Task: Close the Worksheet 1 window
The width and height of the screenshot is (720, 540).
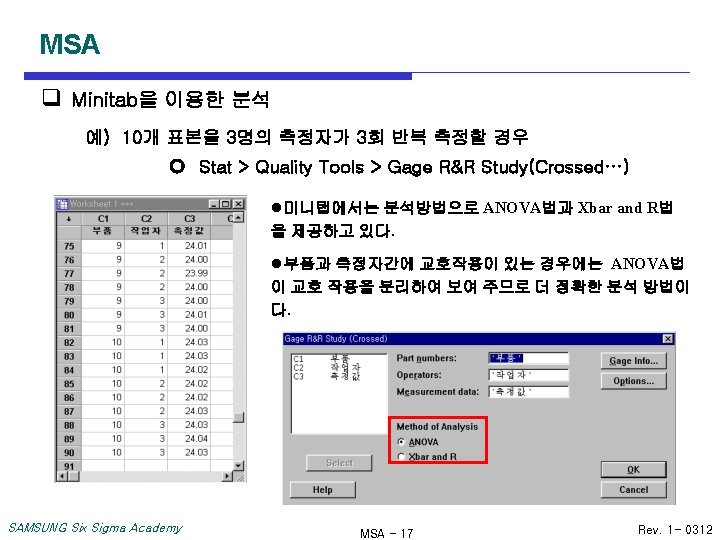Action: click(x=238, y=204)
